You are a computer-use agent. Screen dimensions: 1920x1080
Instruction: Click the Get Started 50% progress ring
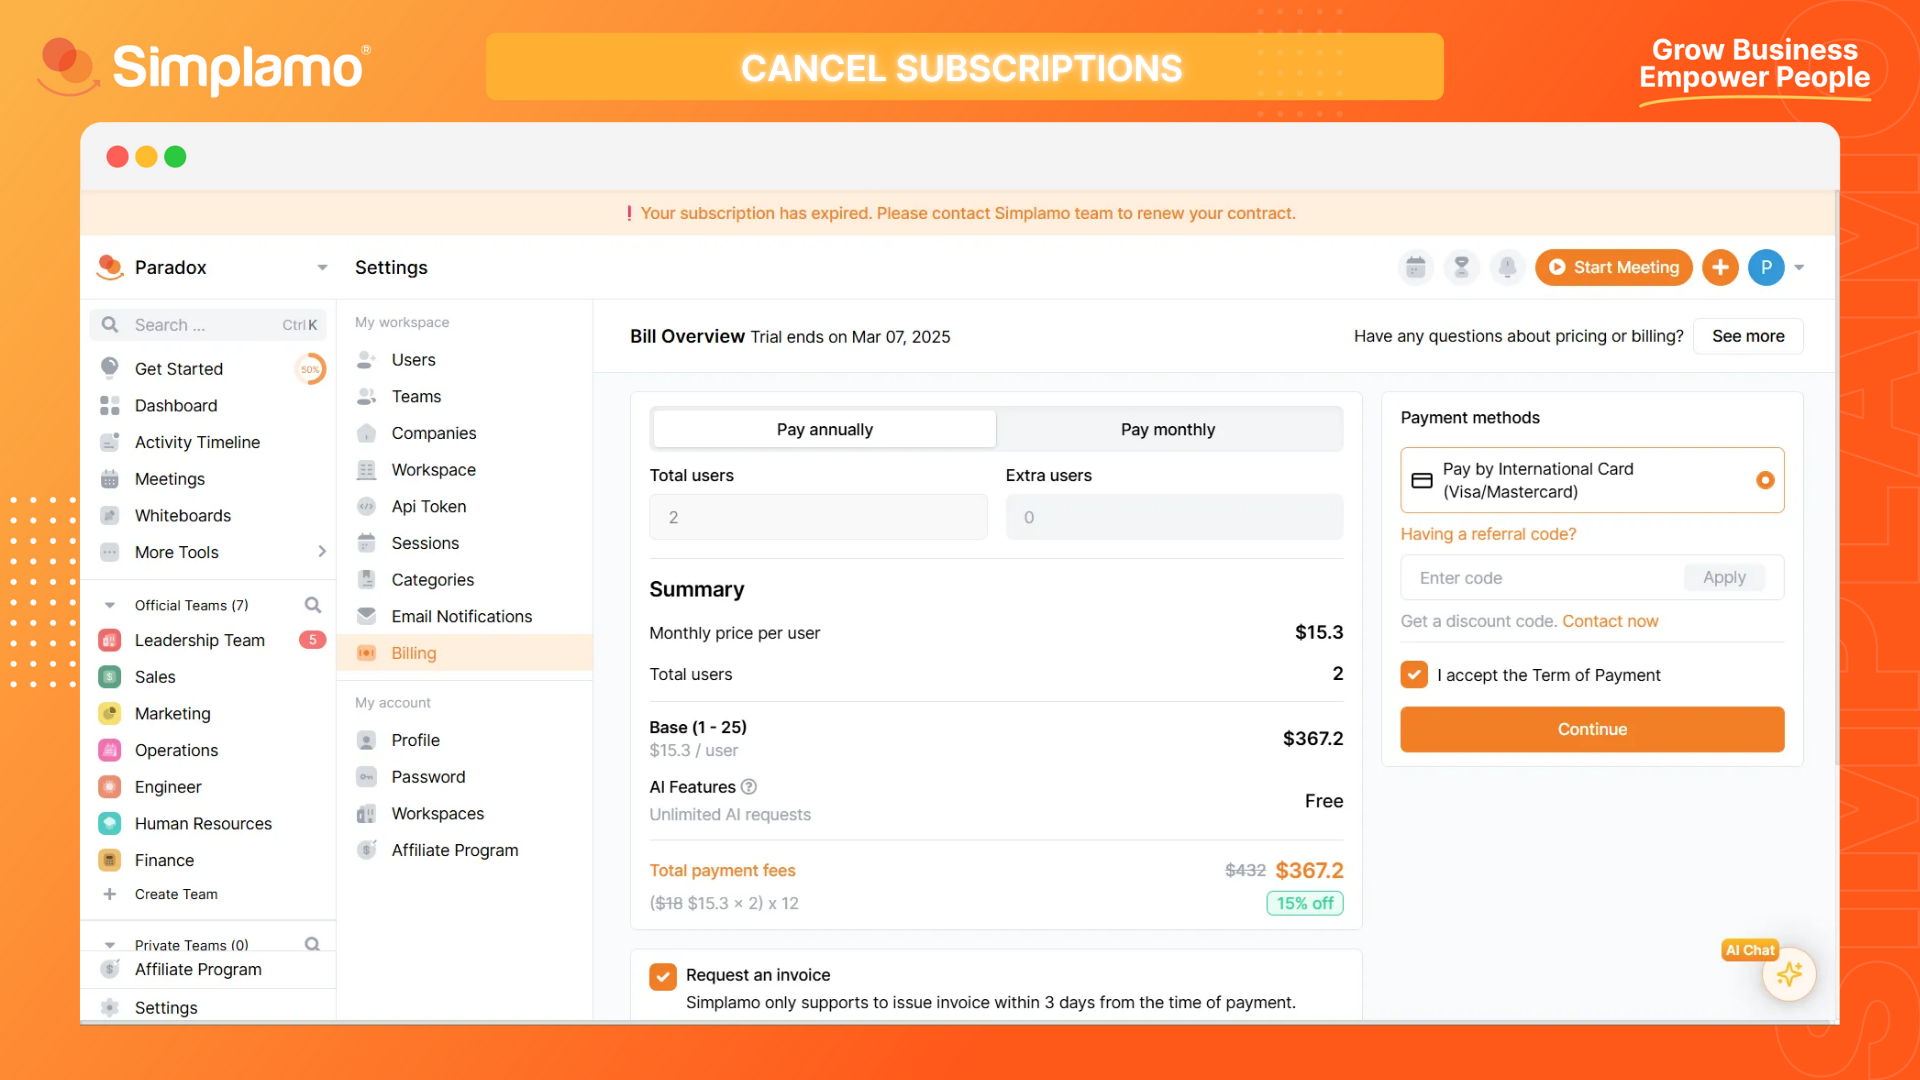310,369
